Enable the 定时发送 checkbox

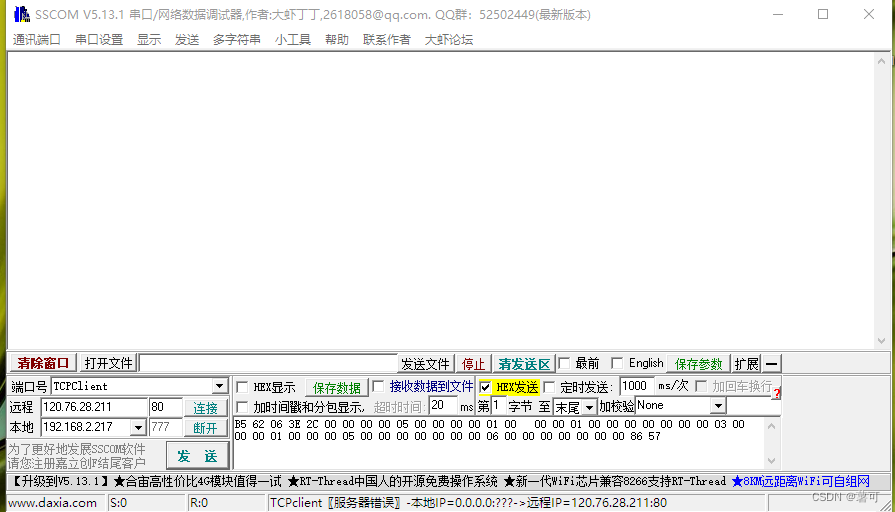pos(549,387)
